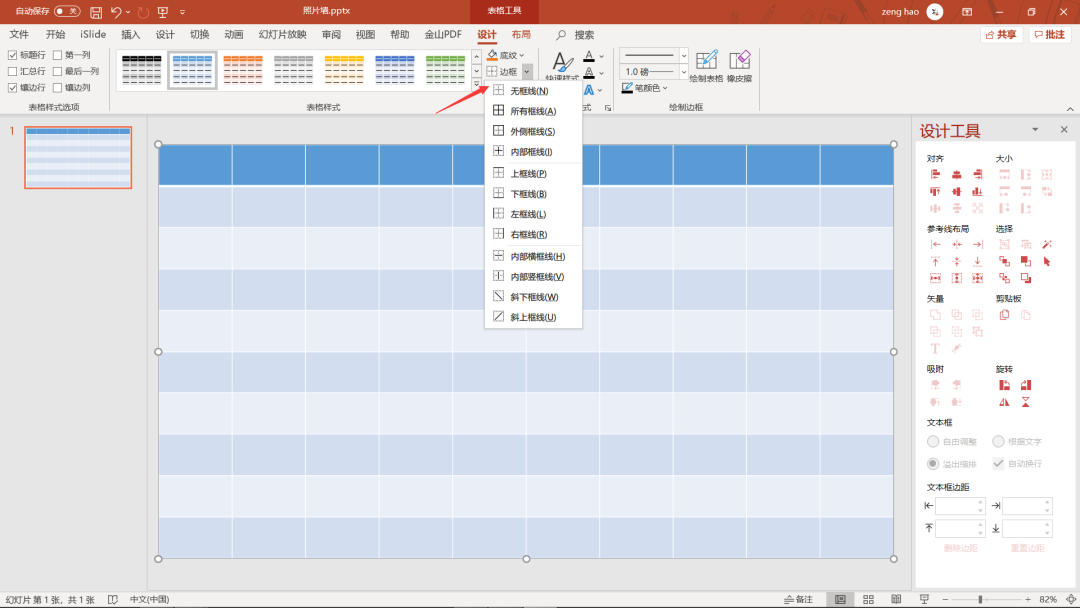Select the orange table style swatch
The image size is (1080, 608).
coord(242,70)
